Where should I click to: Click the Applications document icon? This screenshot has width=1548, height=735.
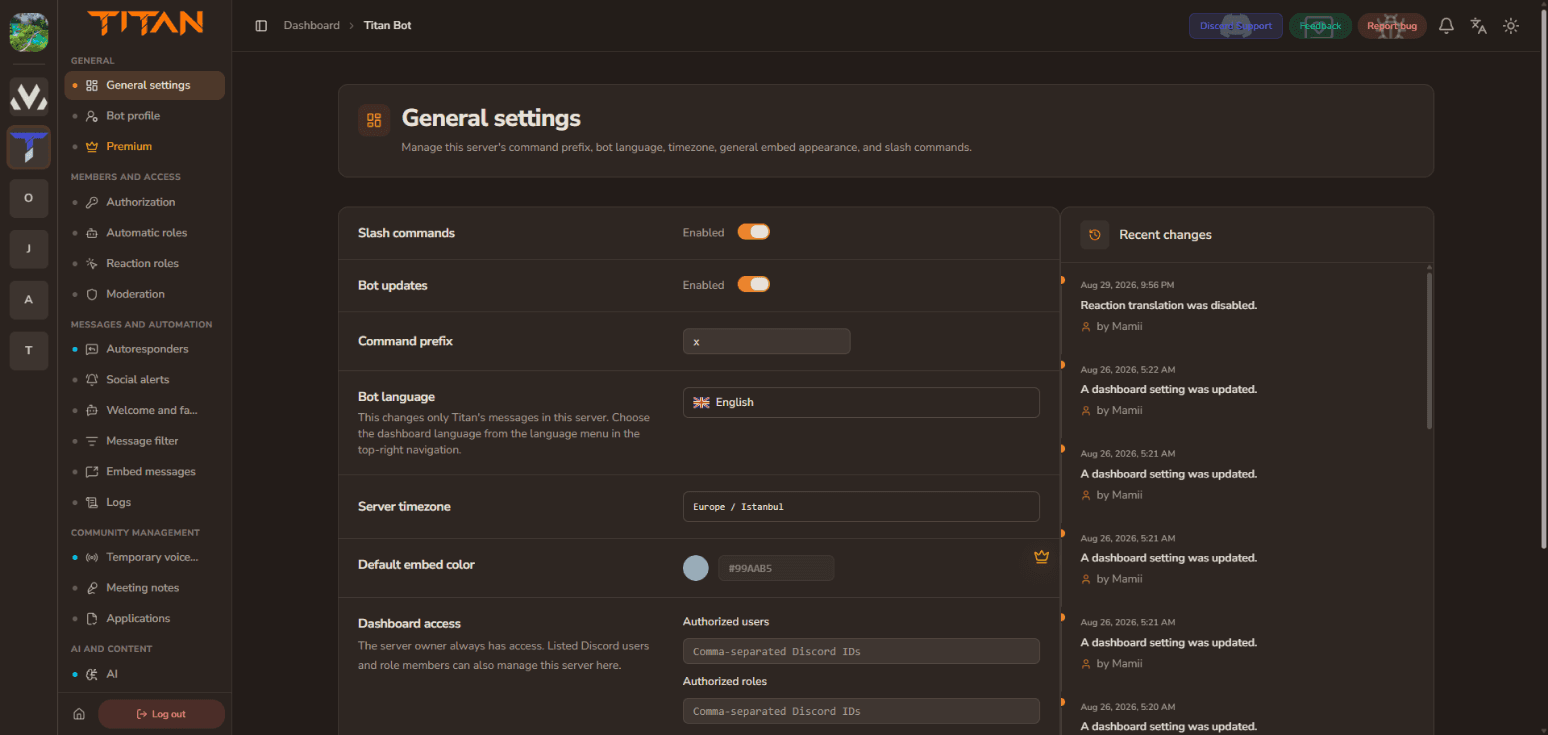coord(92,619)
